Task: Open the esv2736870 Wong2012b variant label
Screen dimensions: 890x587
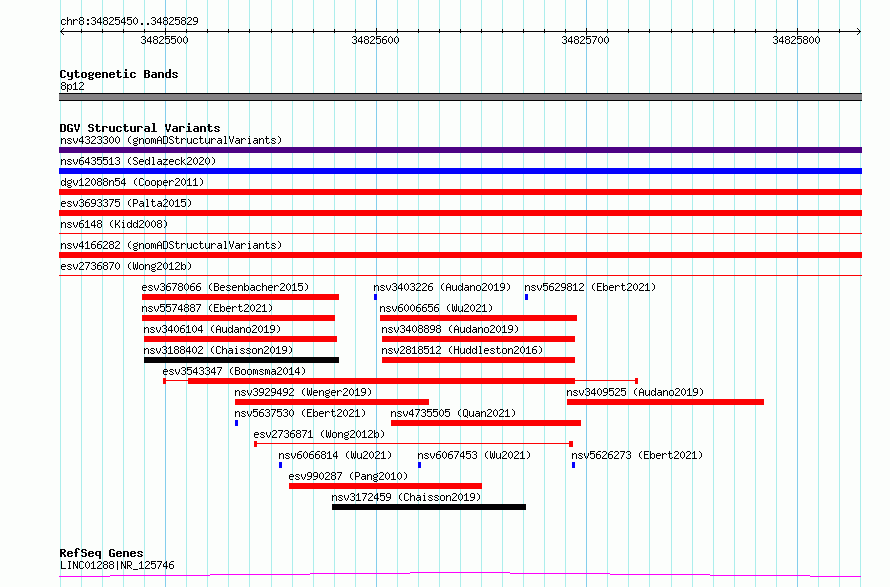Action: click(x=126, y=266)
